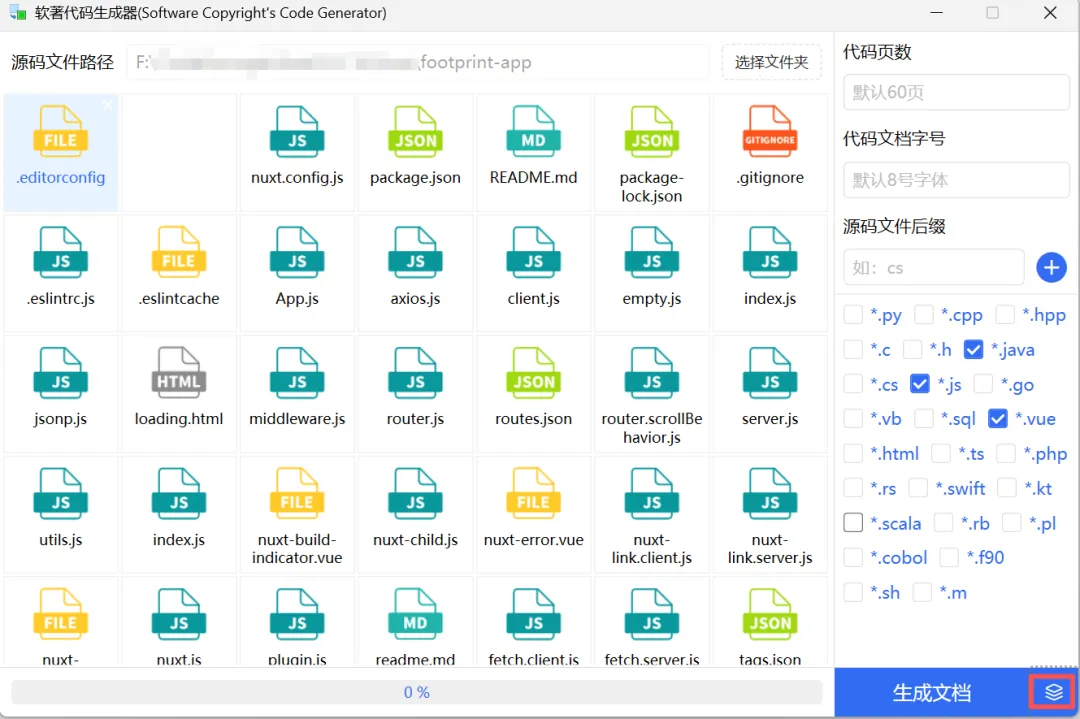Click the router.js file icon

coord(415,373)
